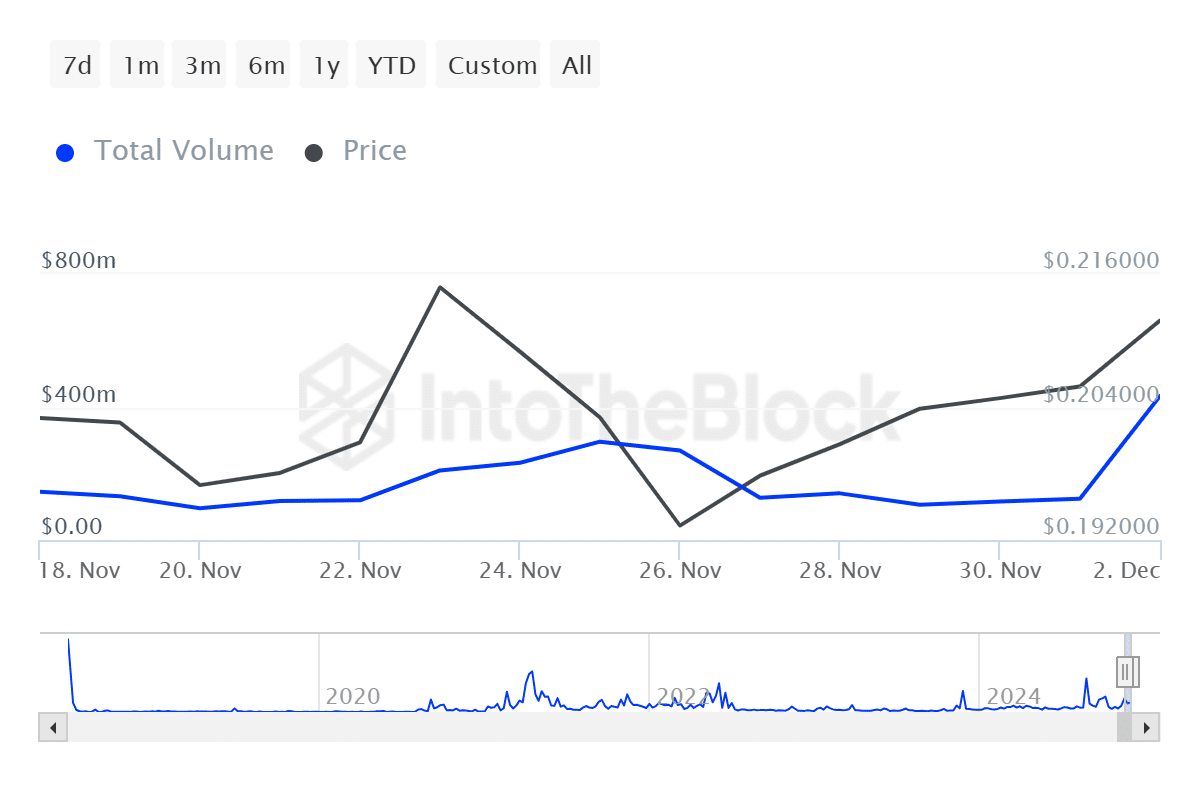Toggle the Total Volume series label
This screenshot has width=1200, height=800.
[183, 151]
